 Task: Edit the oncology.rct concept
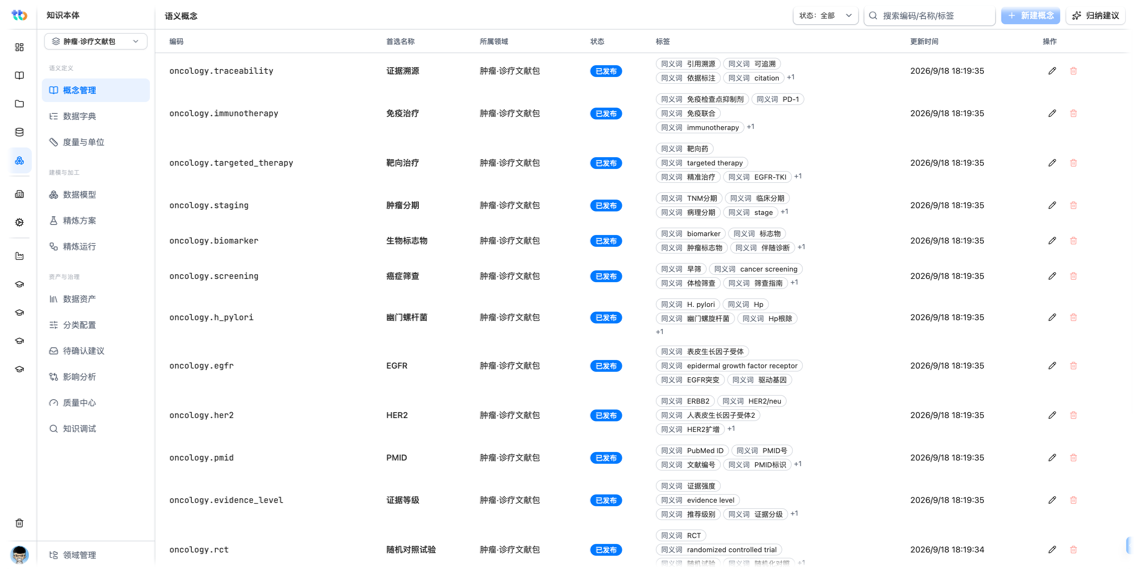pos(1052,549)
